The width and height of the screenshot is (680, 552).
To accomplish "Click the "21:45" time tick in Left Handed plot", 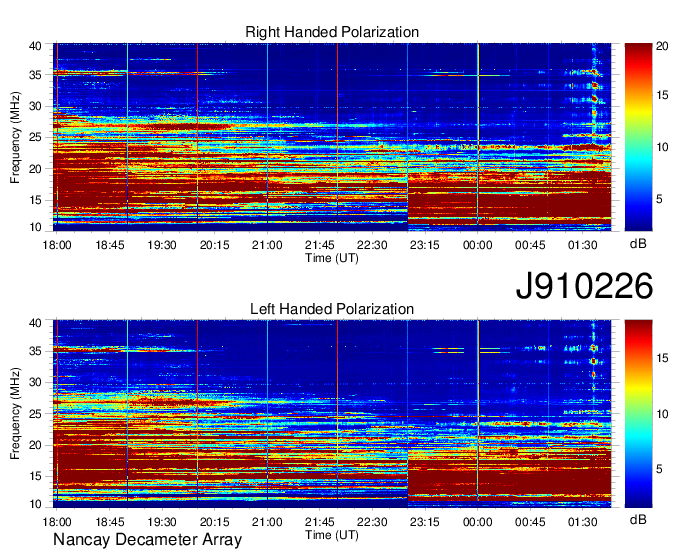I will click(320, 522).
